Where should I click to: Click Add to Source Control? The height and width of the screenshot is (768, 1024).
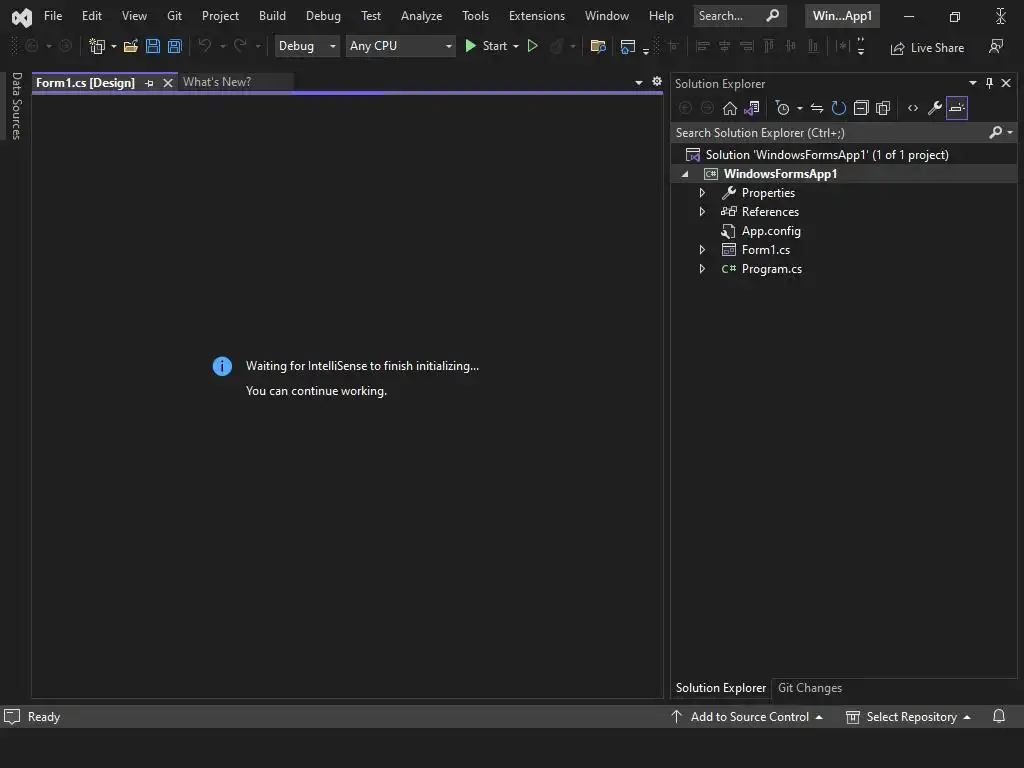coord(747,716)
